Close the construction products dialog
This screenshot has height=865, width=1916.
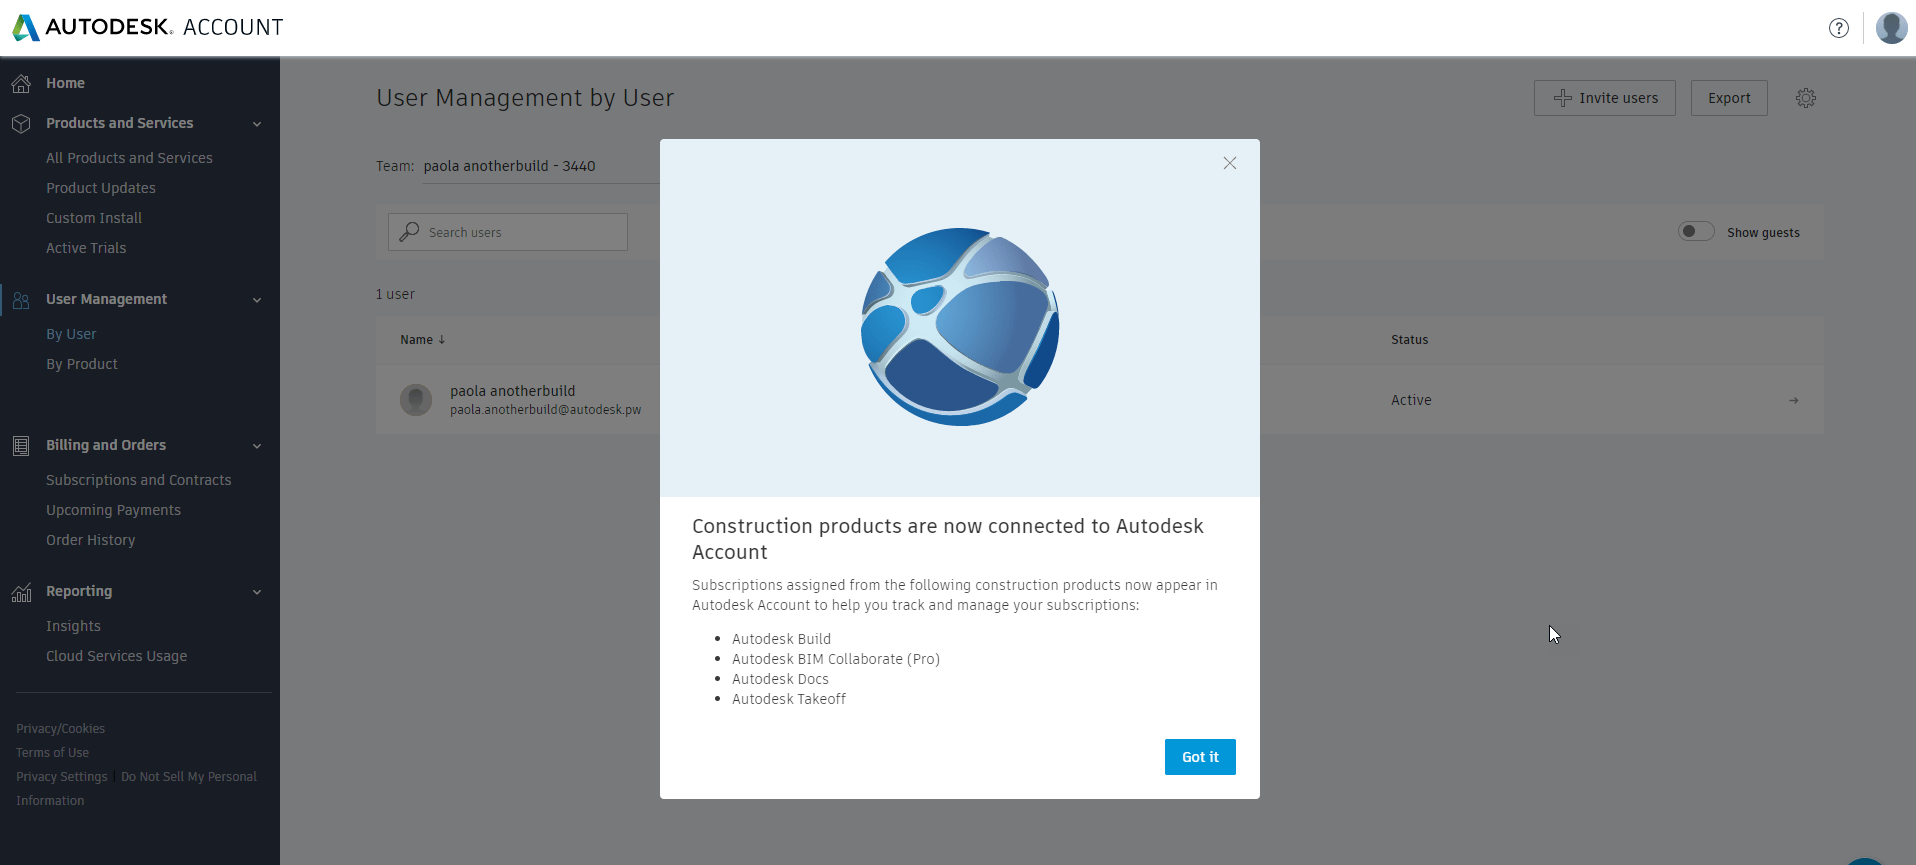[x=1230, y=163]
